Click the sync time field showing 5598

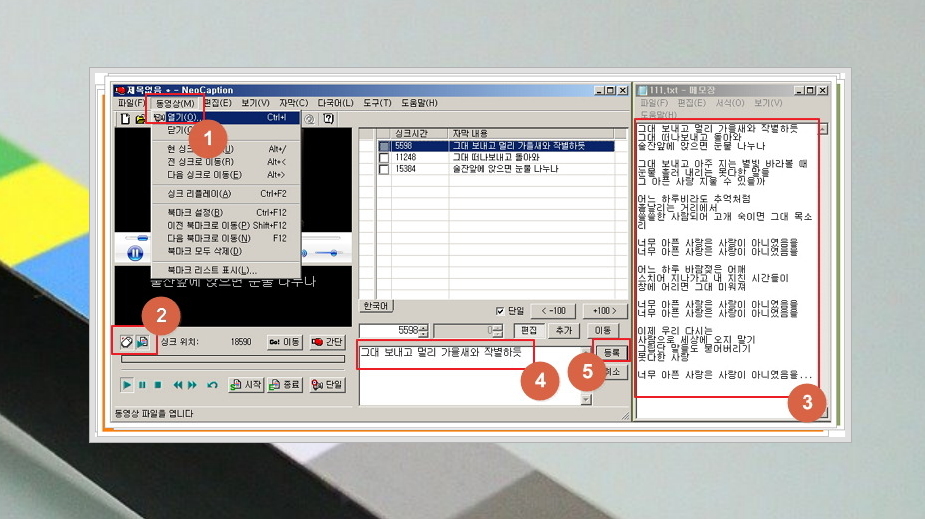[389, 330]
